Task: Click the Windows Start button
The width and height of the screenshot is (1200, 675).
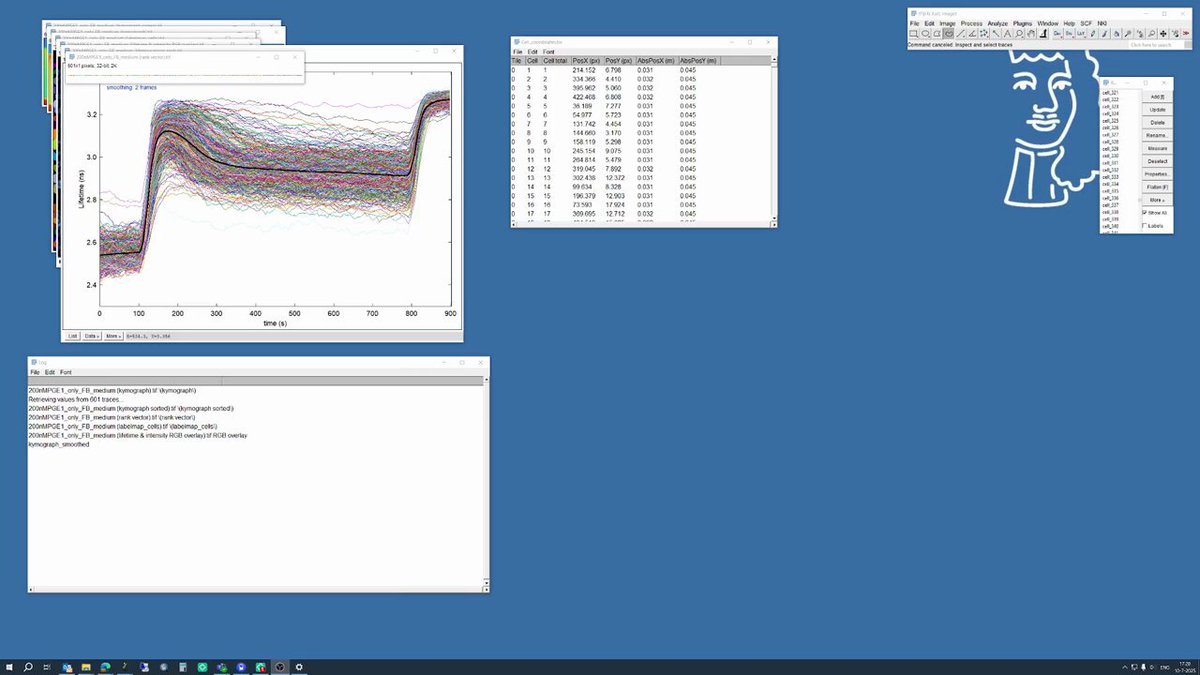Action: pos(9,666)
